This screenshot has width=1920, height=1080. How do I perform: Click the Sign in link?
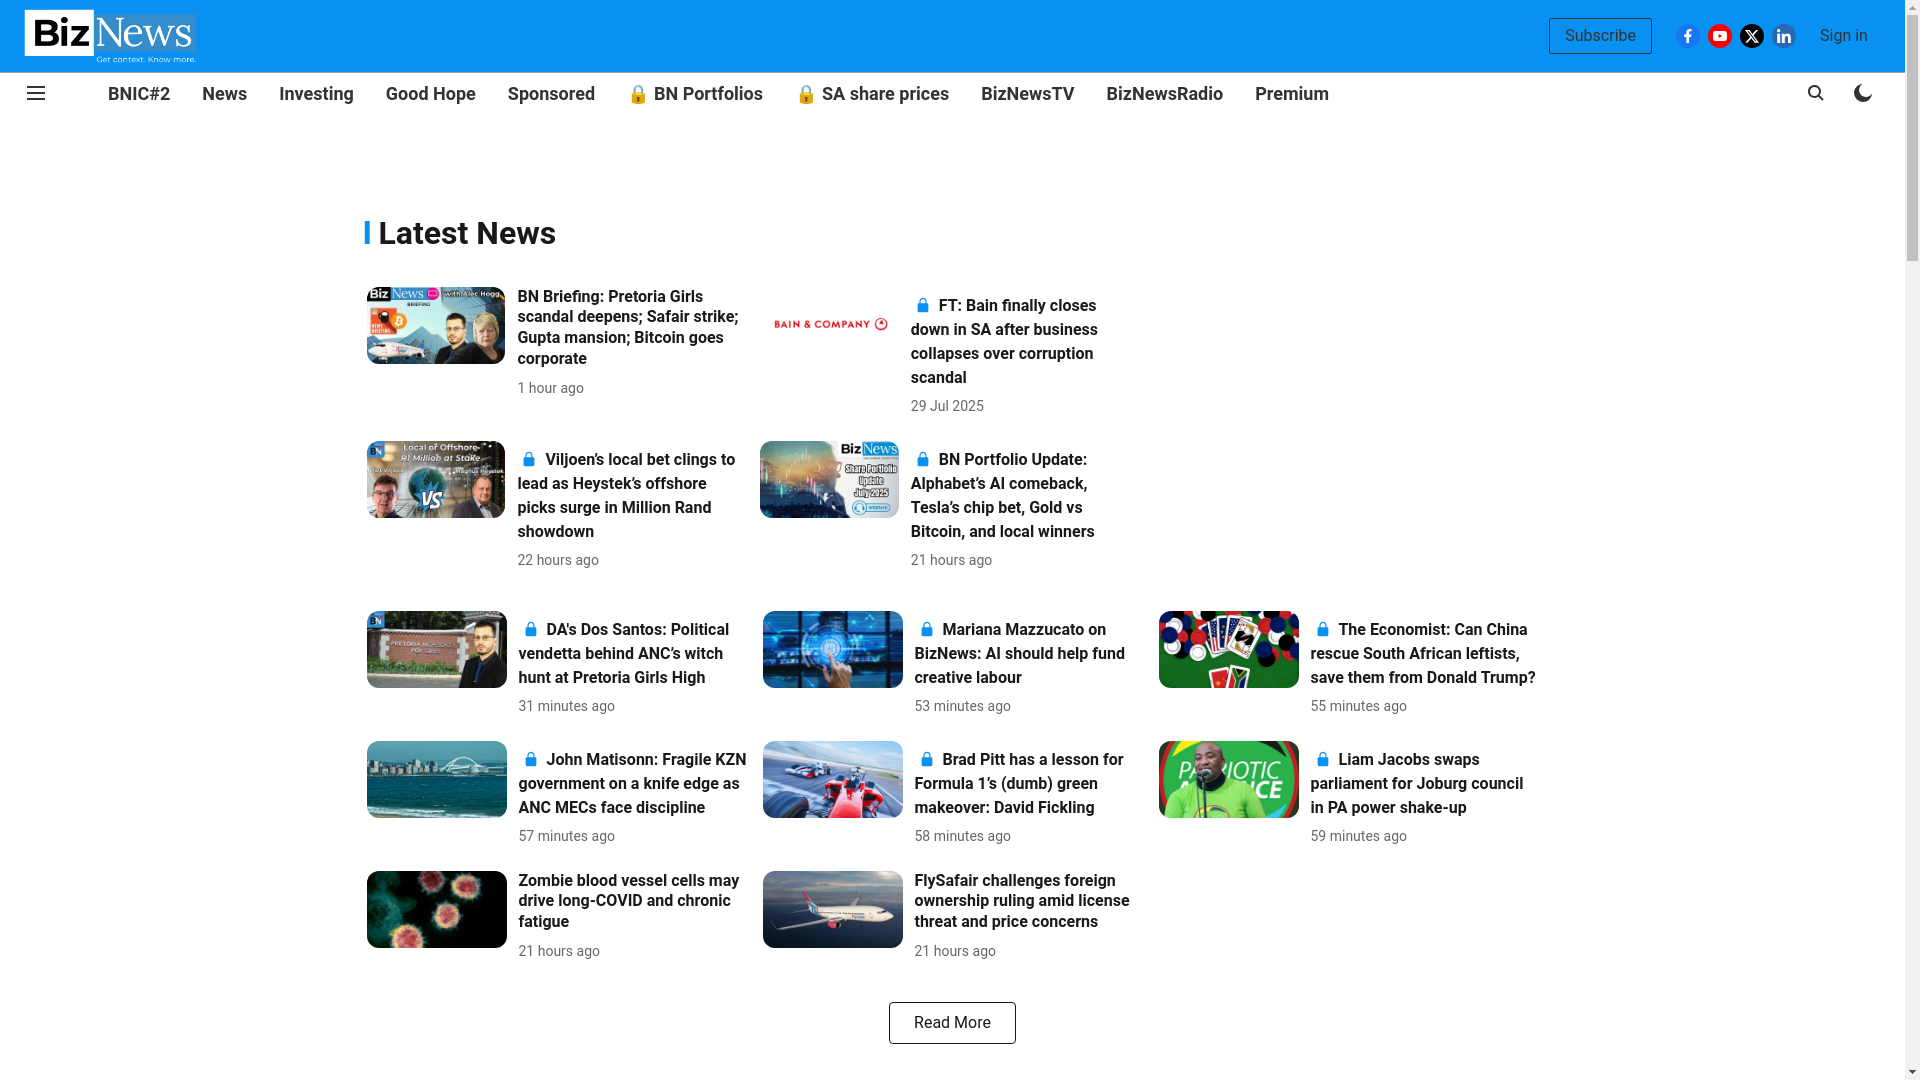[x=1843, y=36]
